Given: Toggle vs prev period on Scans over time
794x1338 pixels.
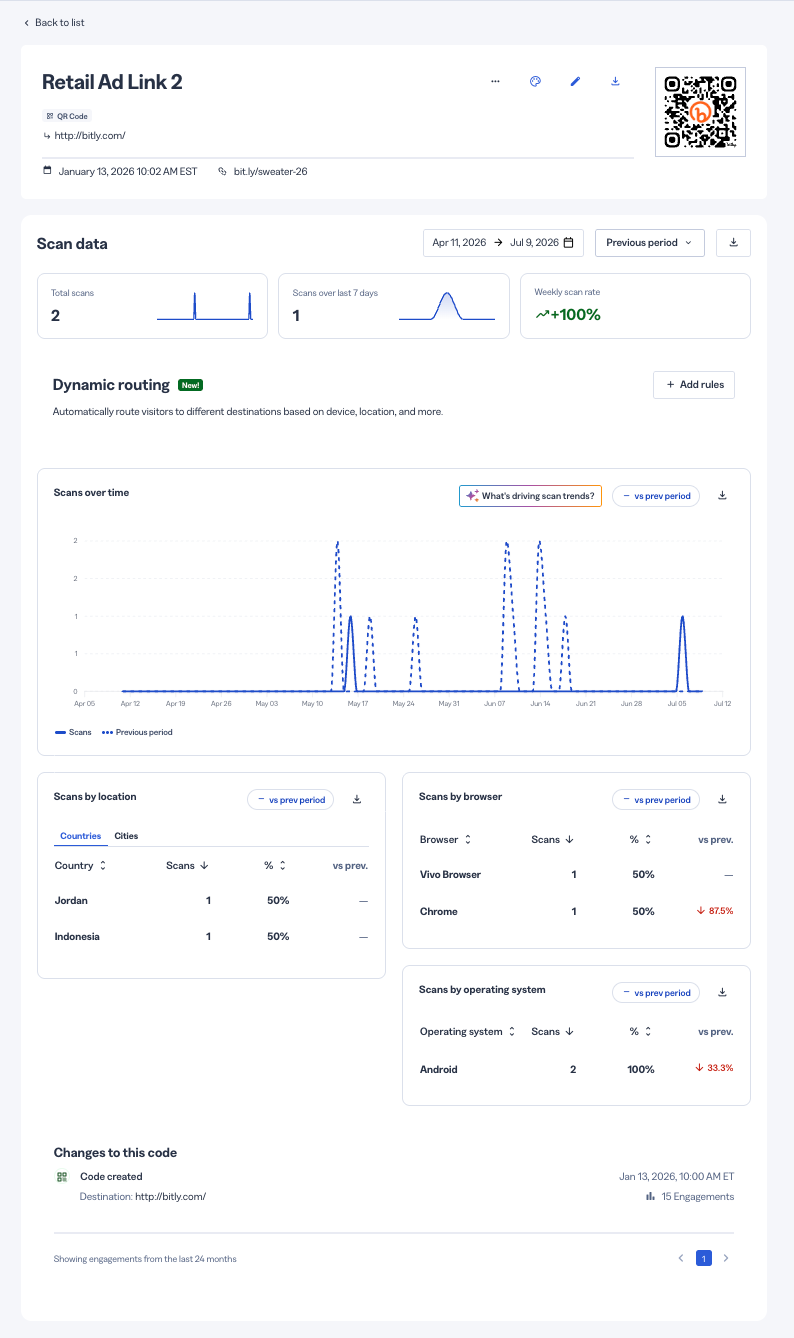Looking at the screenshot, I should 656,495.
